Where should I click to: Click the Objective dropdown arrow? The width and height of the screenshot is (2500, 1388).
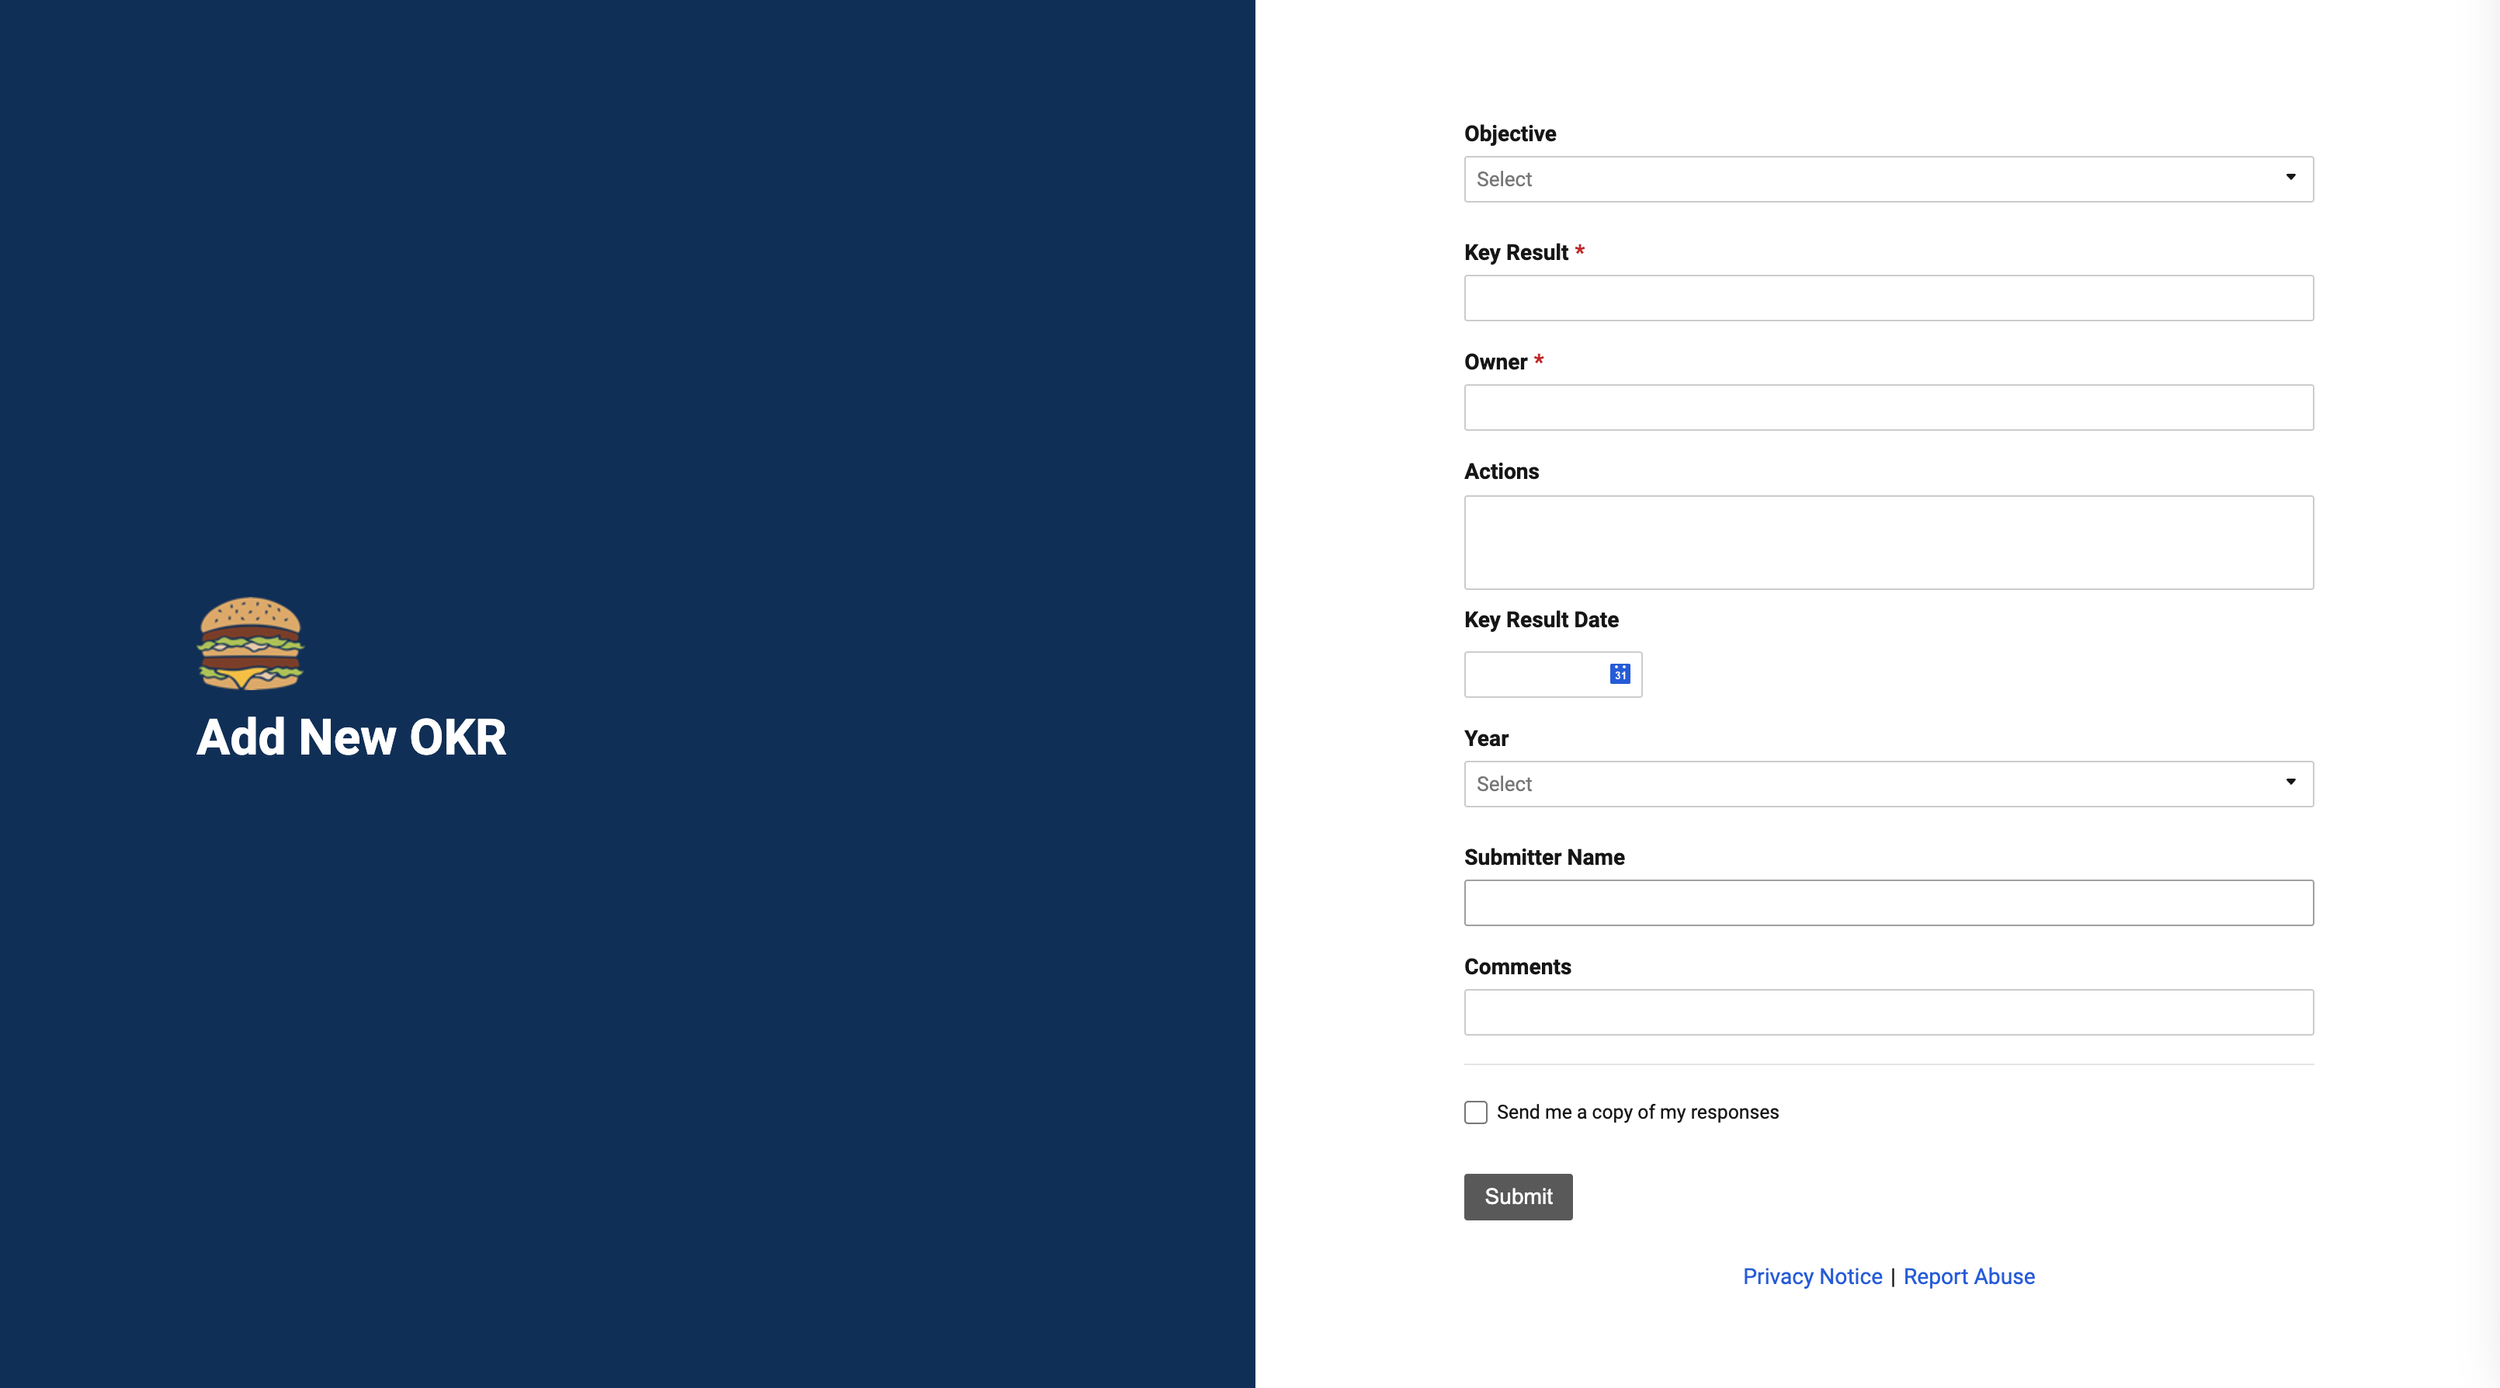pyautogui.click(x=2290, y=178)
